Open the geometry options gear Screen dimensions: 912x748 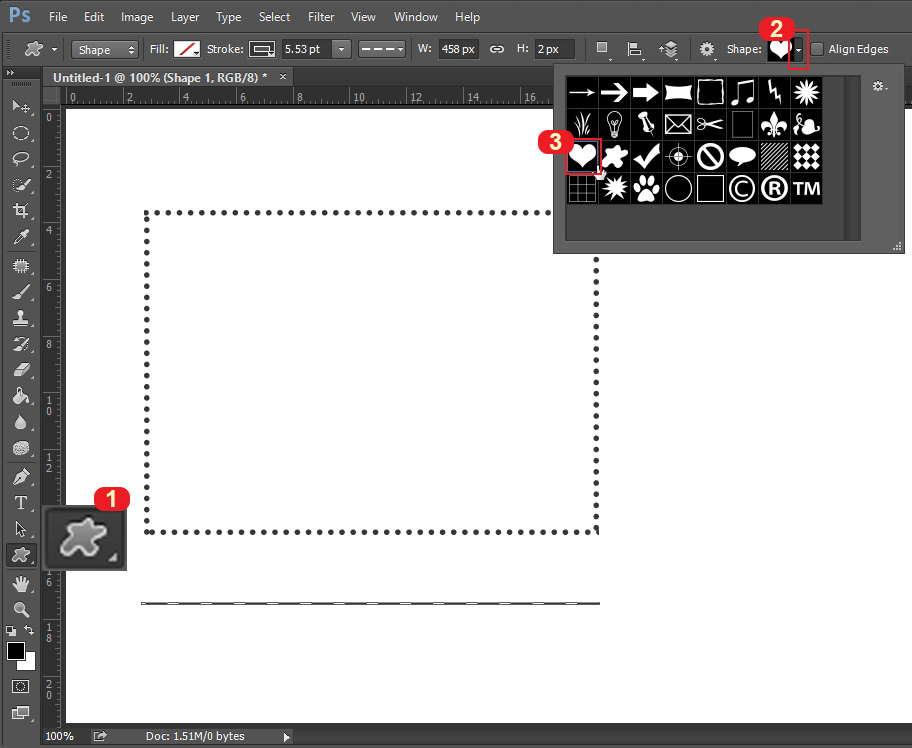pyautogui.click(x=707, y=49)
